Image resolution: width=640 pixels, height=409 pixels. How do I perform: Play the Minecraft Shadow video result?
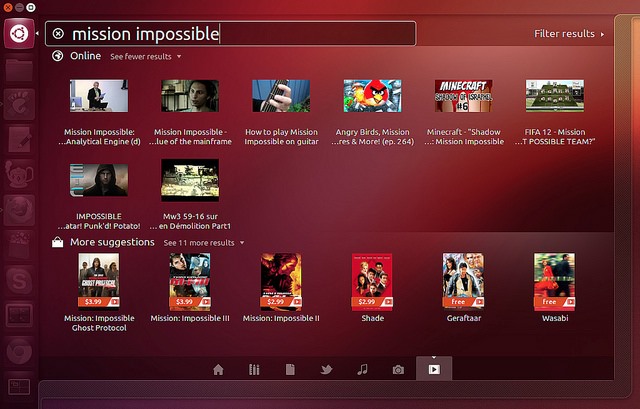point(463,96)
